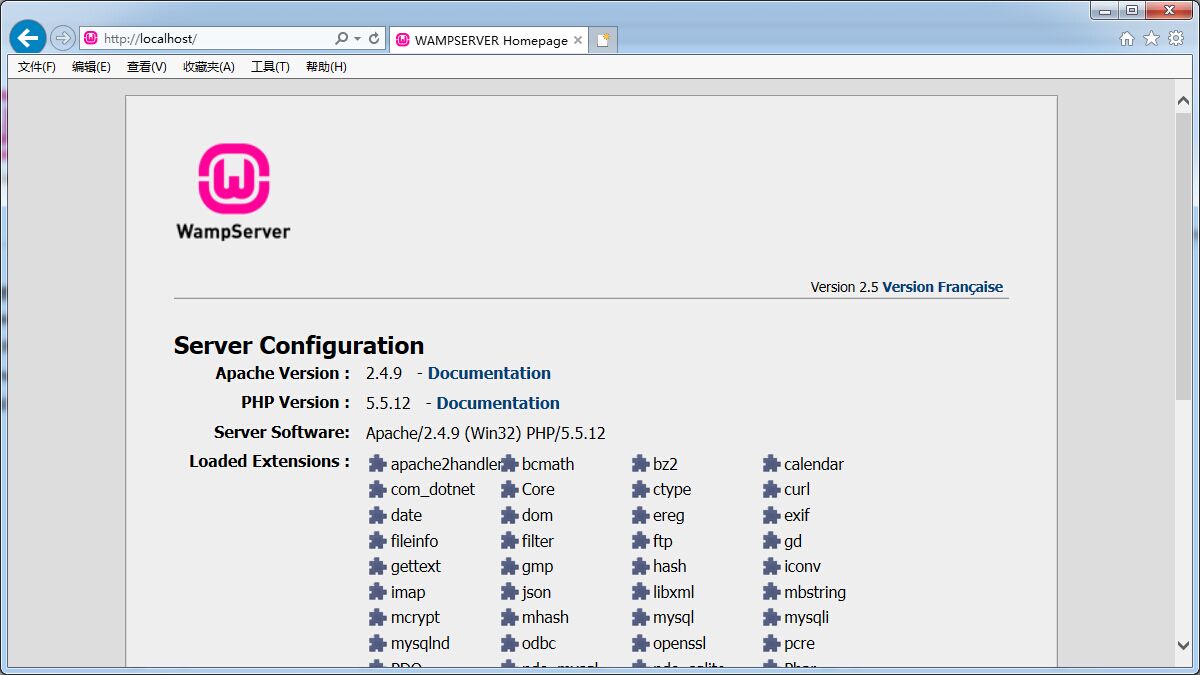Click the date extension puzzle icon
Image resolution: width=1200 pixels, height=675 pixels.
coord(377,516)
